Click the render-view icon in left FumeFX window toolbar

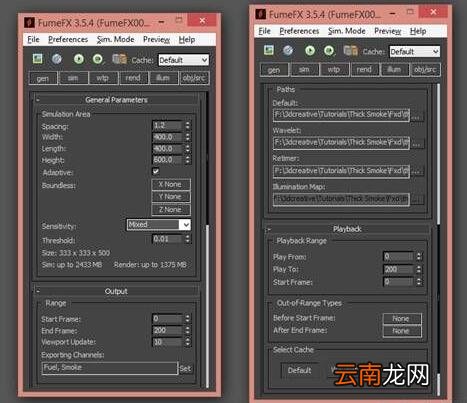(38, 59)
